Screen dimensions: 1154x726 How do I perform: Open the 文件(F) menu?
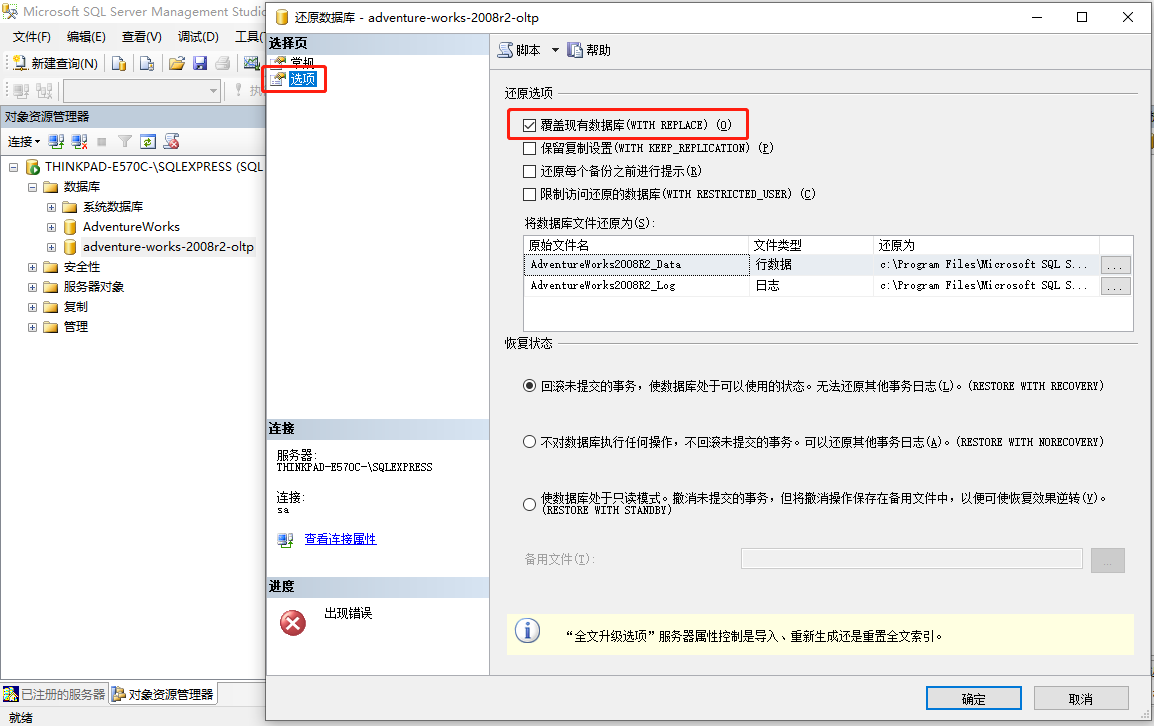pyautogui.click(x=32, y=37)
